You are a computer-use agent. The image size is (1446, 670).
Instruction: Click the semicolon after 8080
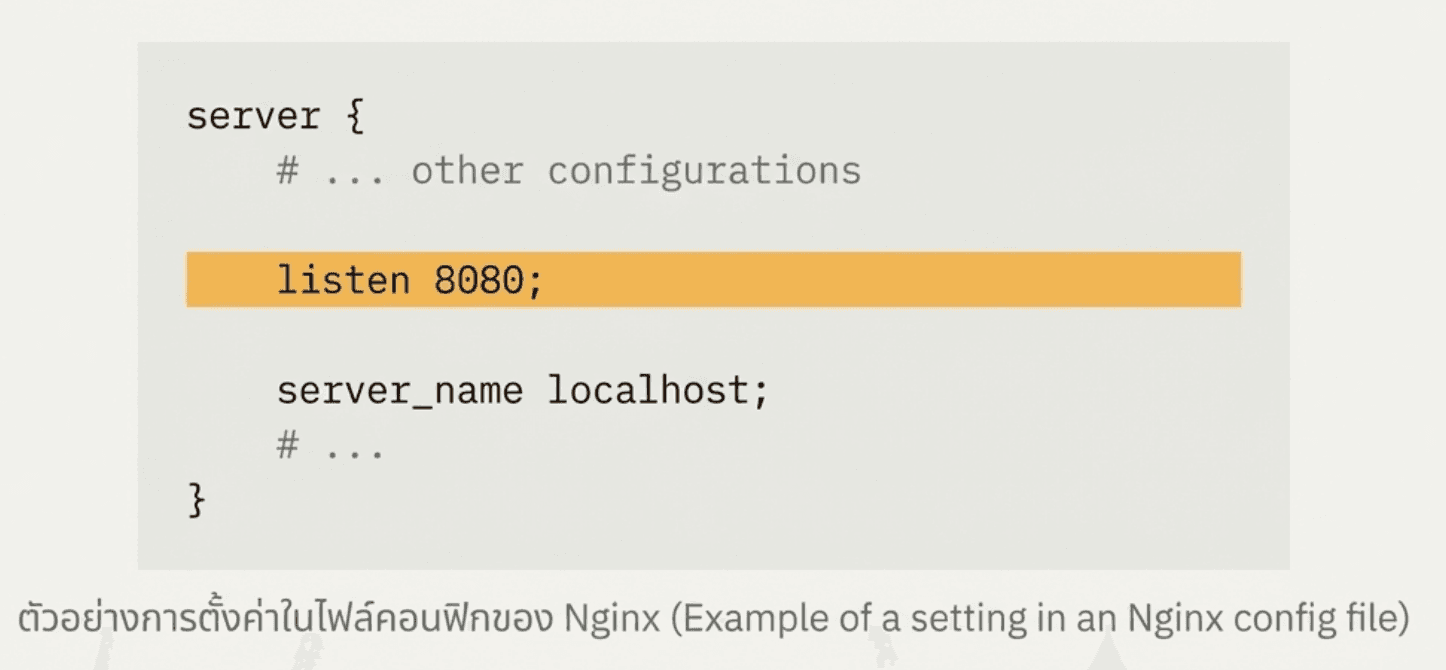[x=535, y=282]
